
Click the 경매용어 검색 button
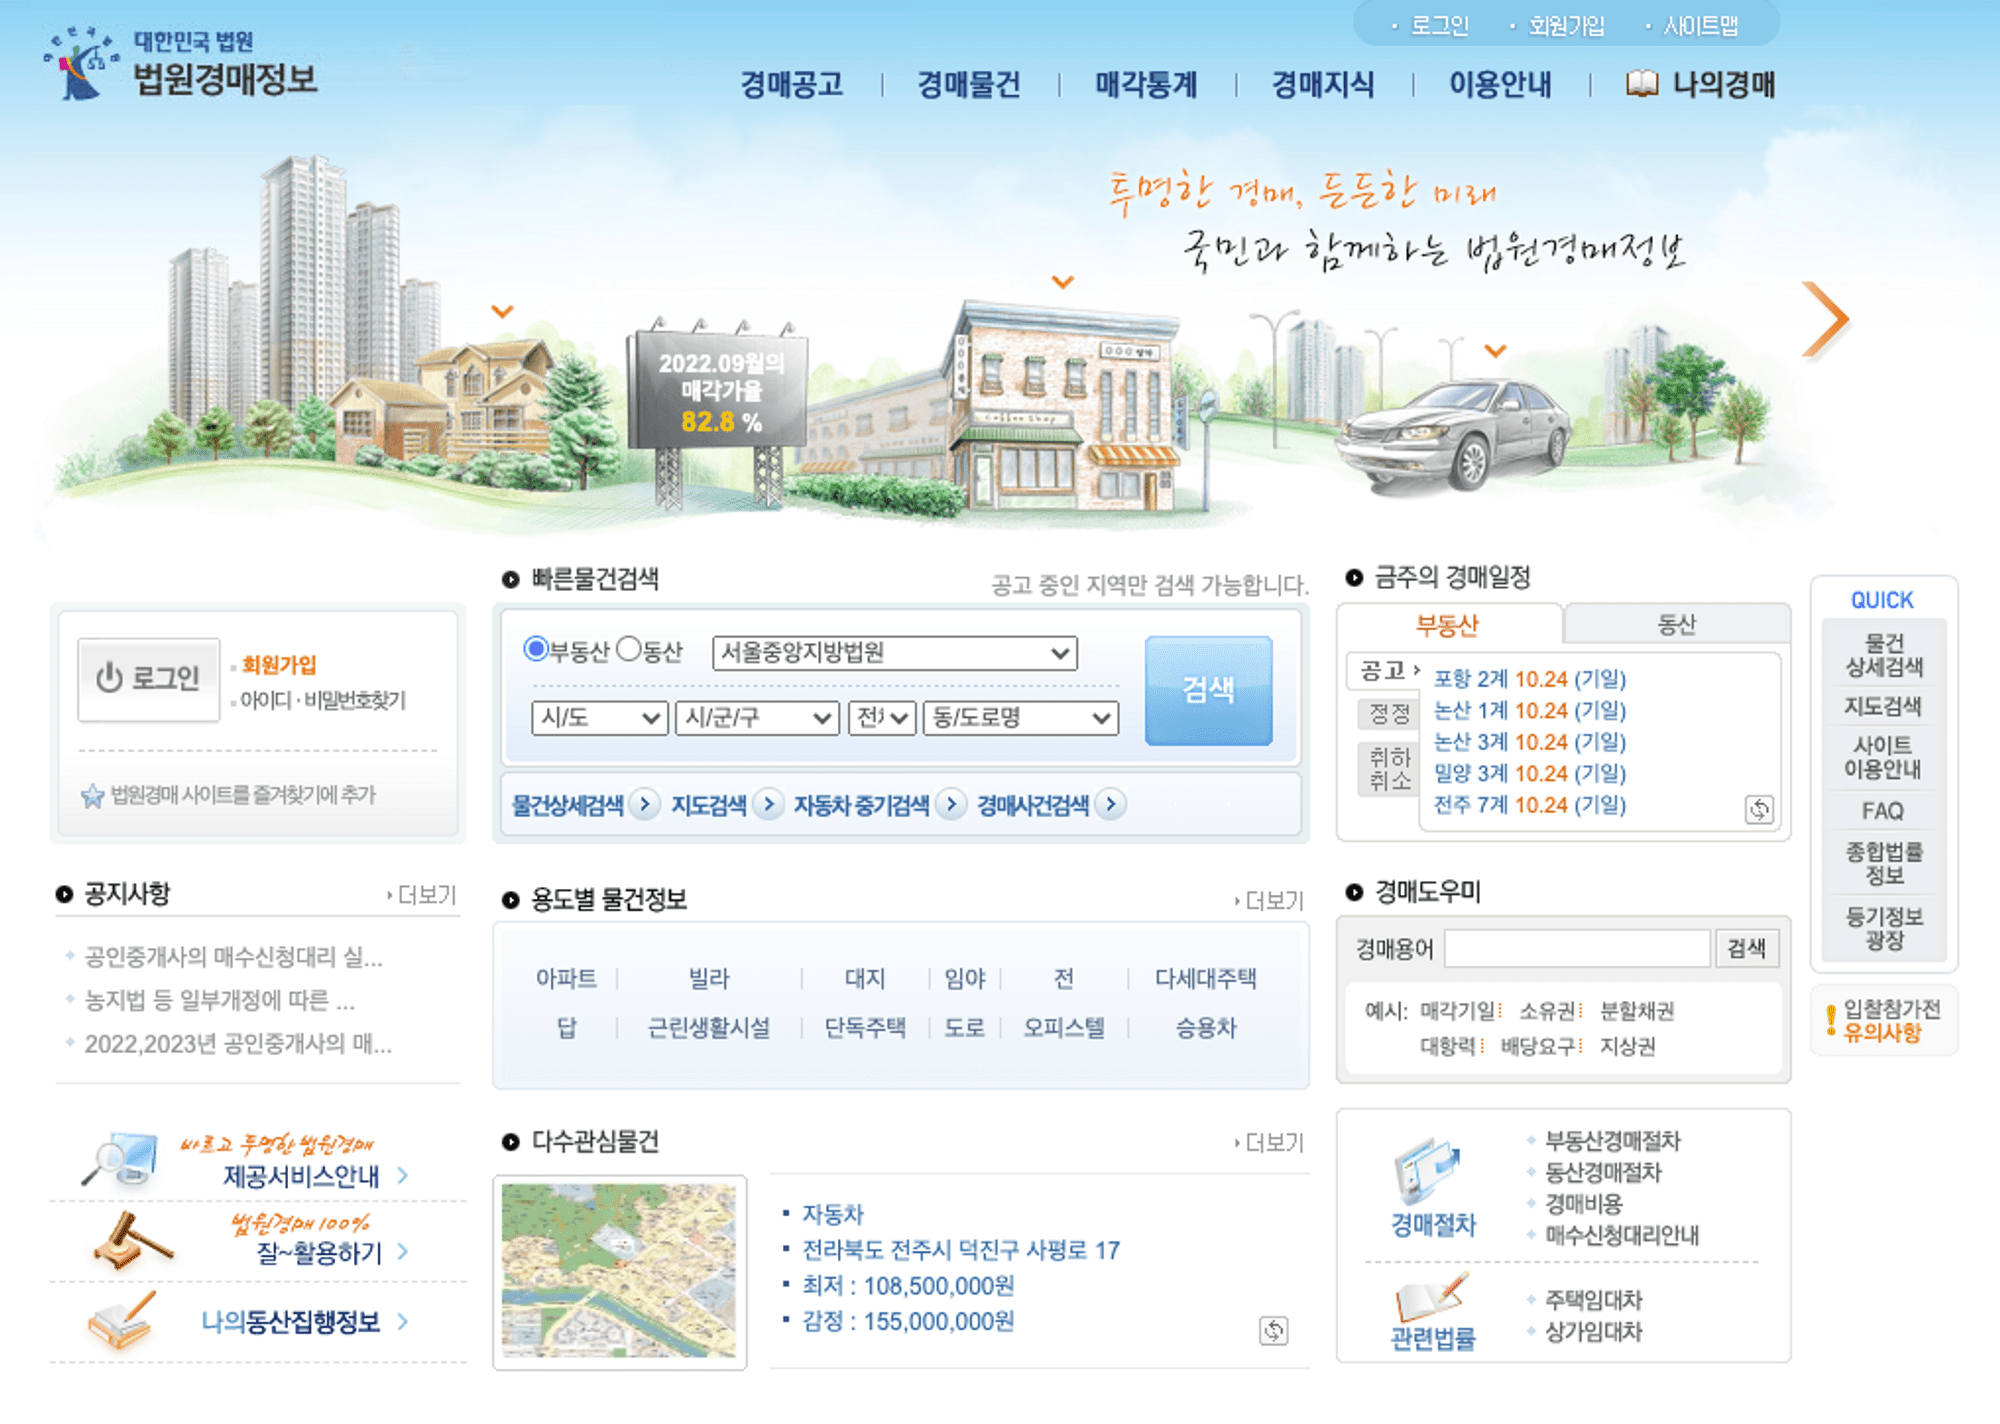[x=1747, y=948]
